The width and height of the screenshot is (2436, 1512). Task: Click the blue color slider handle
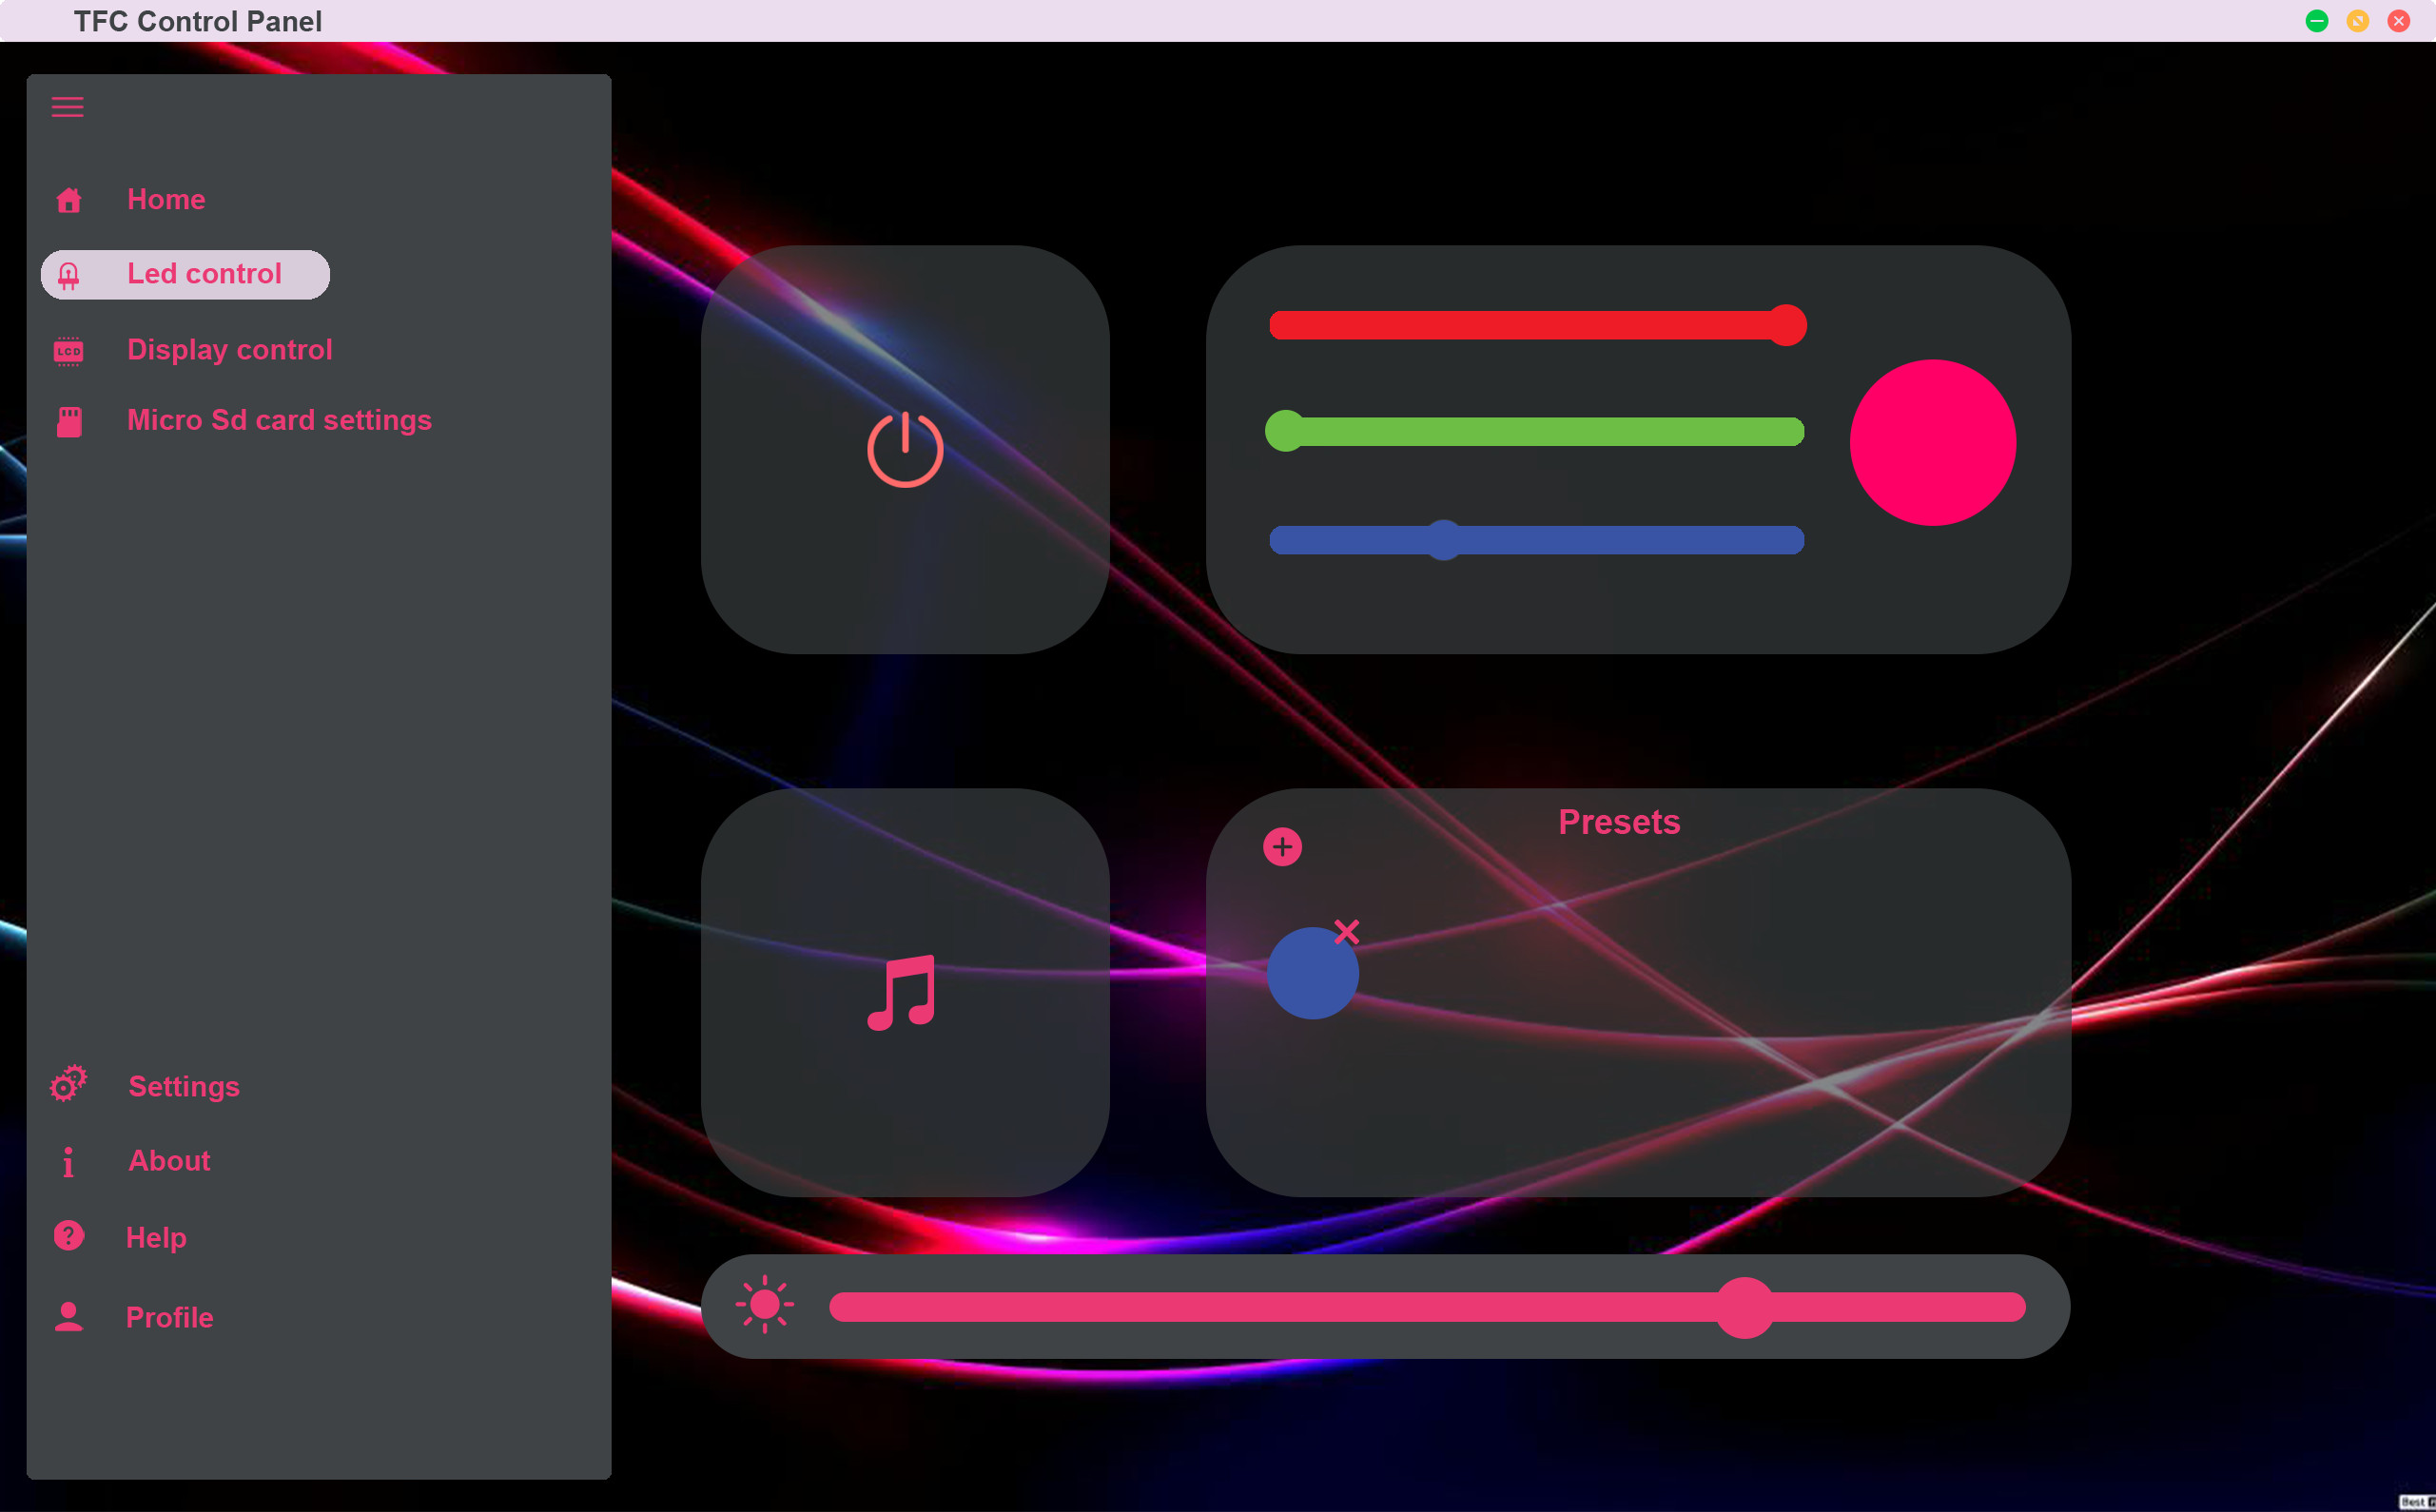tap(1443, 540)
